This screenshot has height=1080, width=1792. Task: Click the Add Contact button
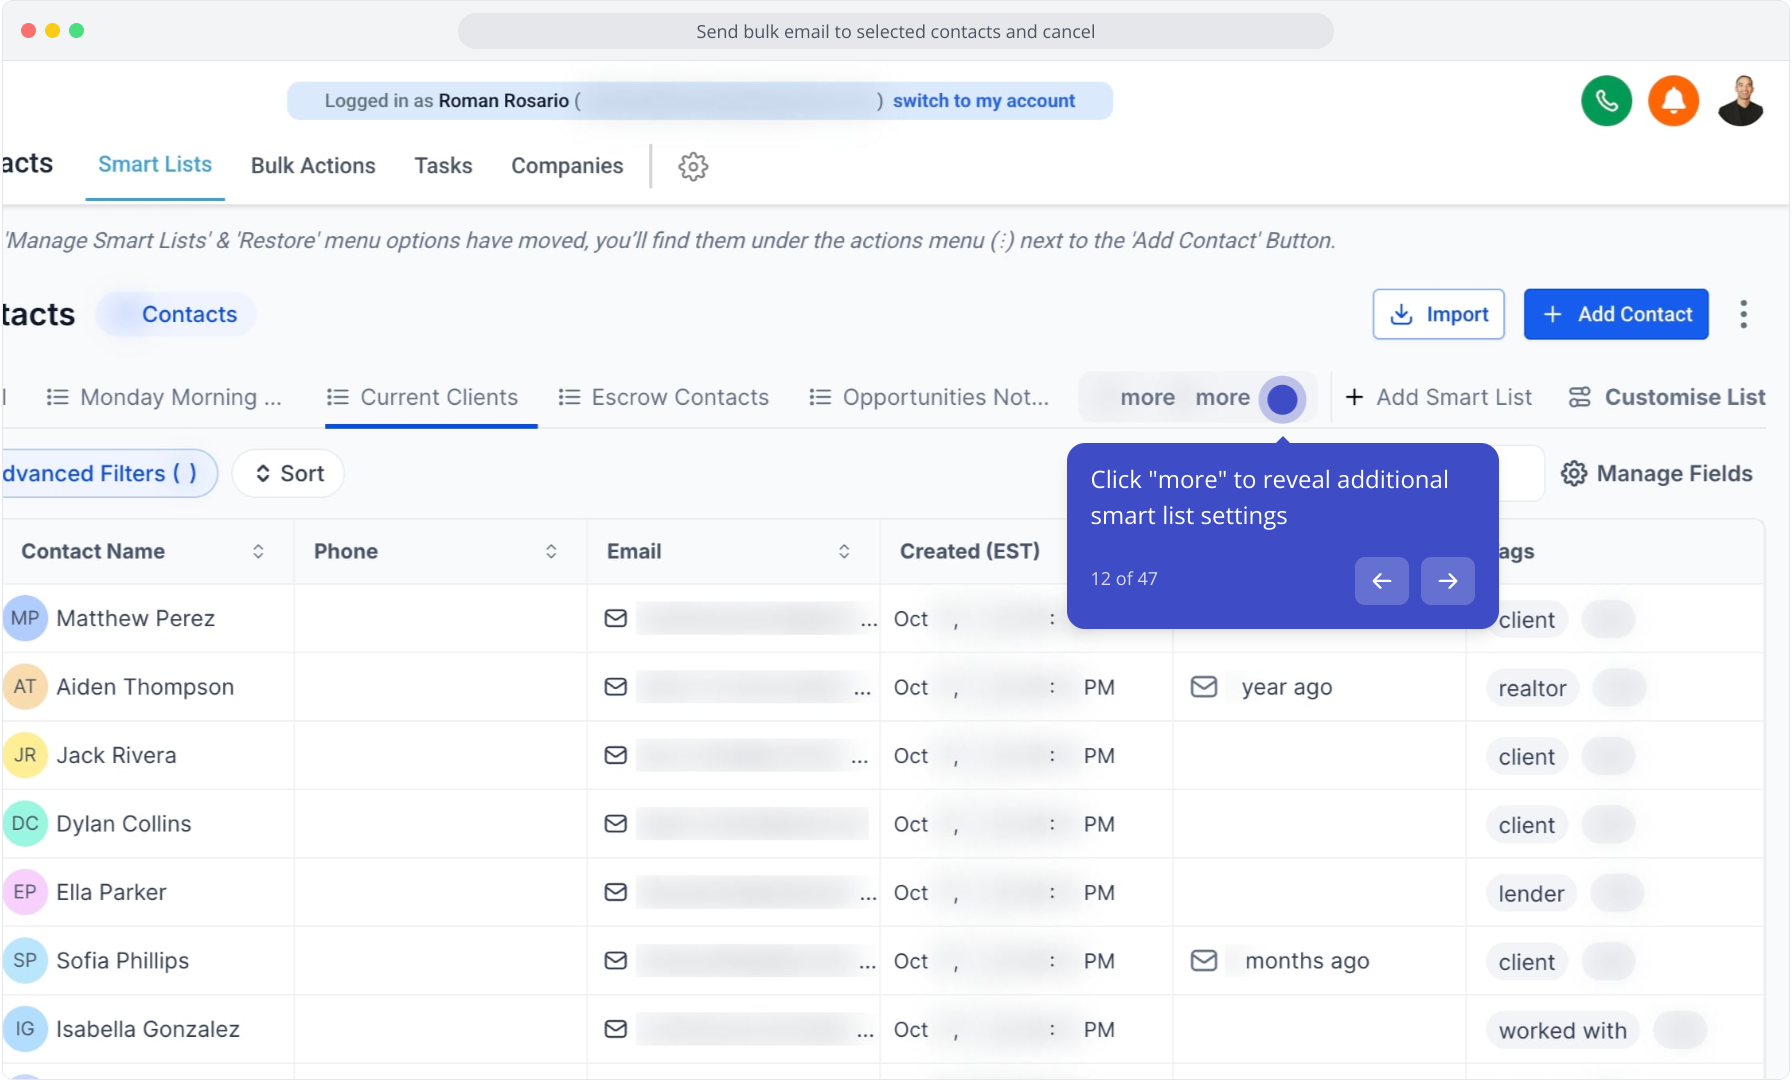[x=1616, y=314]
